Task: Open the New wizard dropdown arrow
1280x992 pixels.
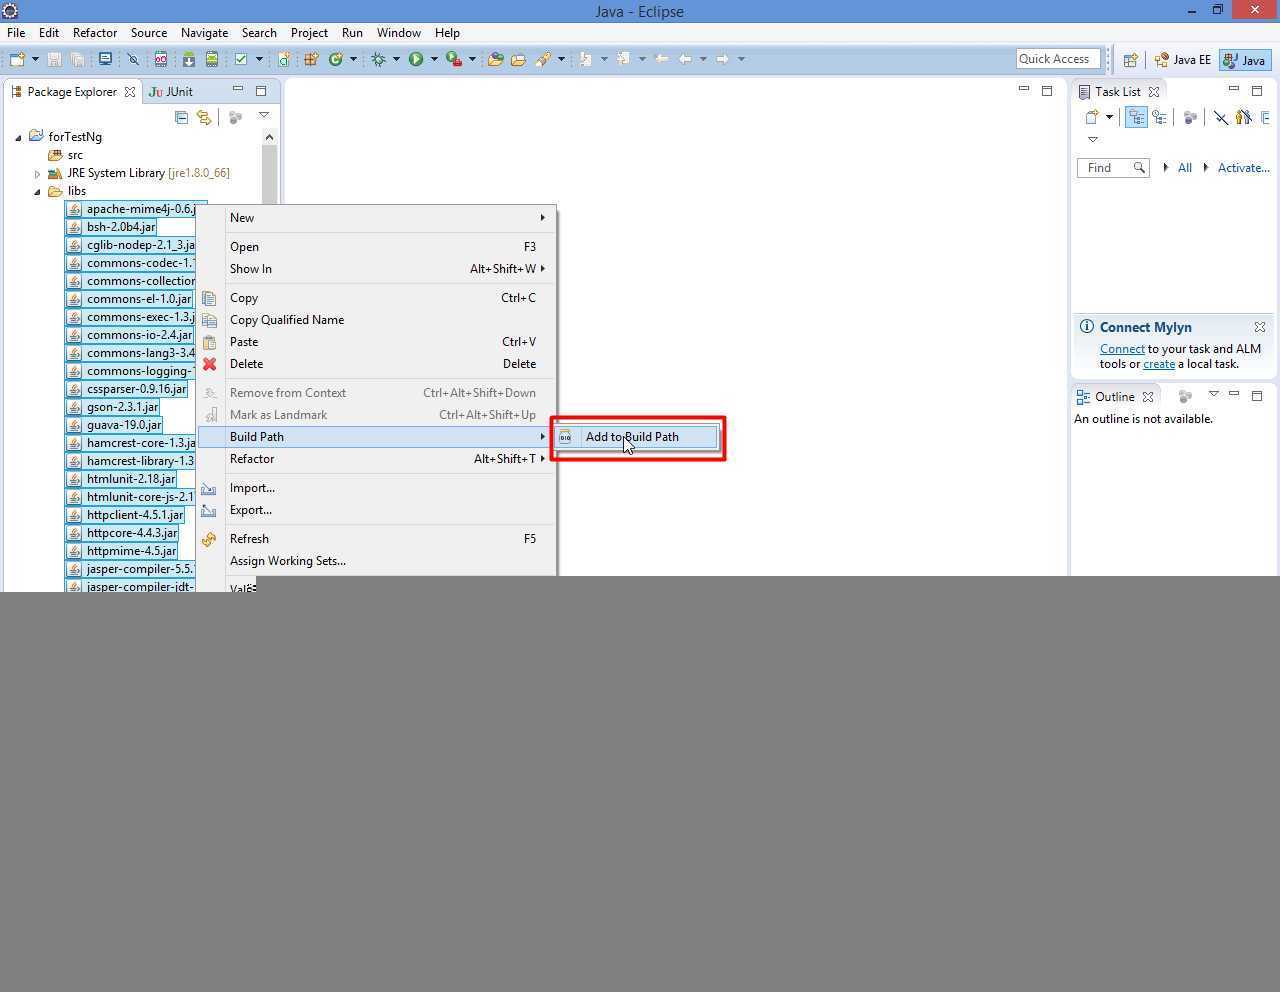Action: [35, 59]
